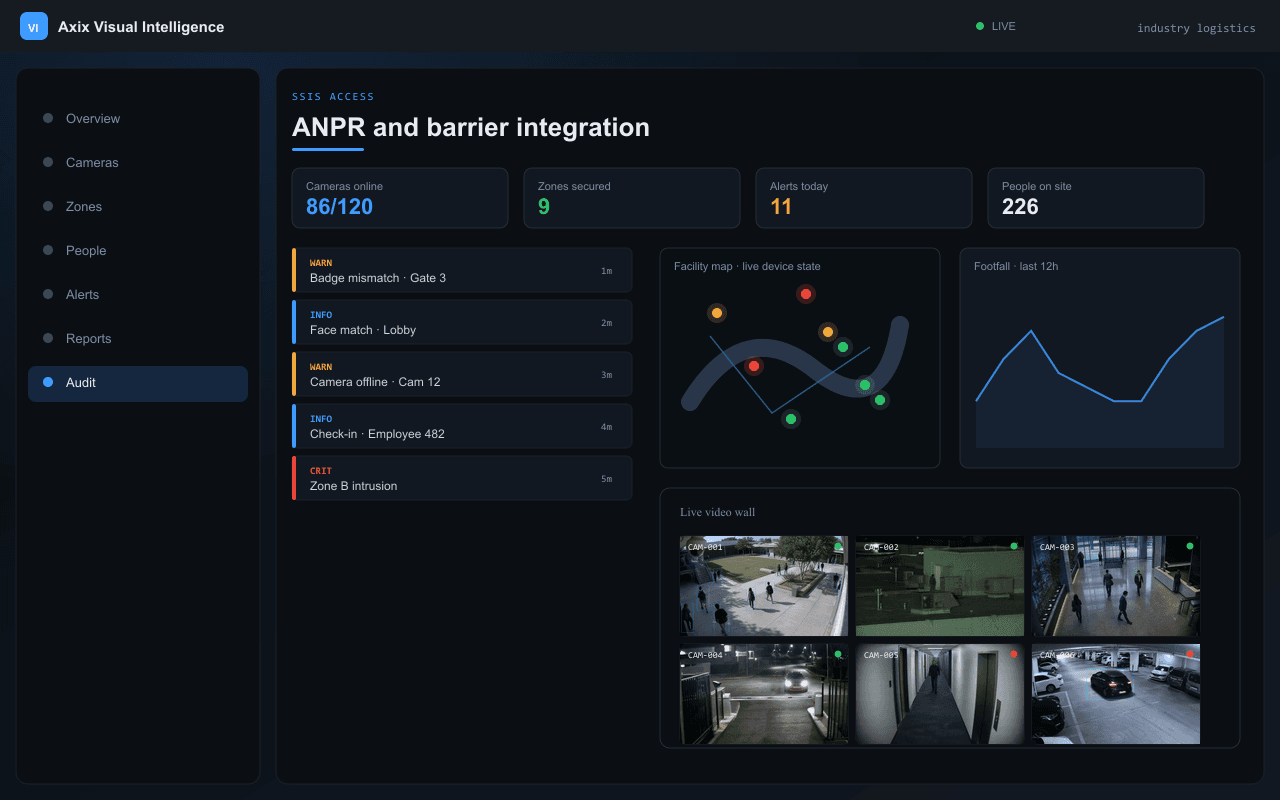The width and height of the screenshot is (1280, 800).
Task: Open the Alerts section
Action: point(138,294)
